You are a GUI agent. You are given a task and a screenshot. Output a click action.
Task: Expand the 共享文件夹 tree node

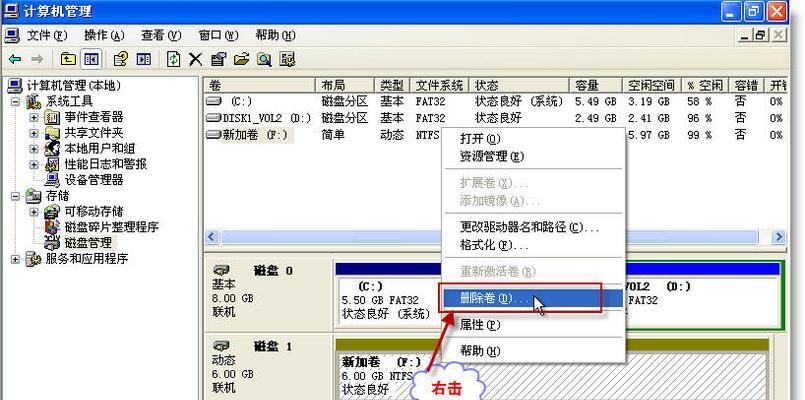point(34,133)
